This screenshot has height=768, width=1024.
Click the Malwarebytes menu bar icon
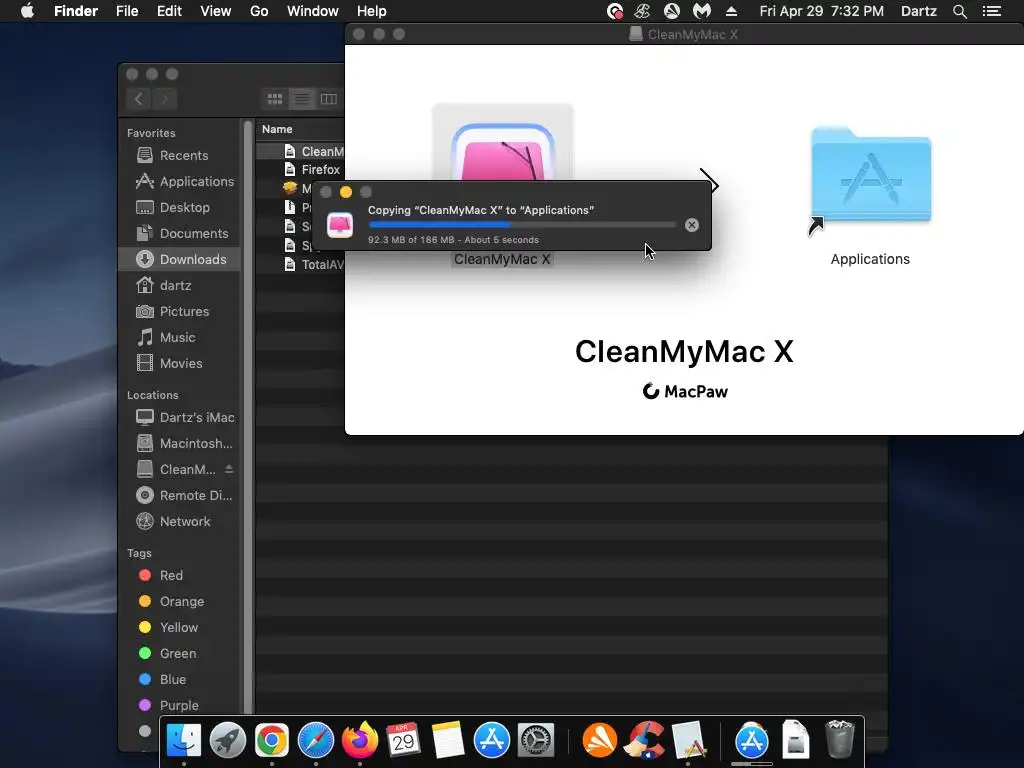coord(701,11)
